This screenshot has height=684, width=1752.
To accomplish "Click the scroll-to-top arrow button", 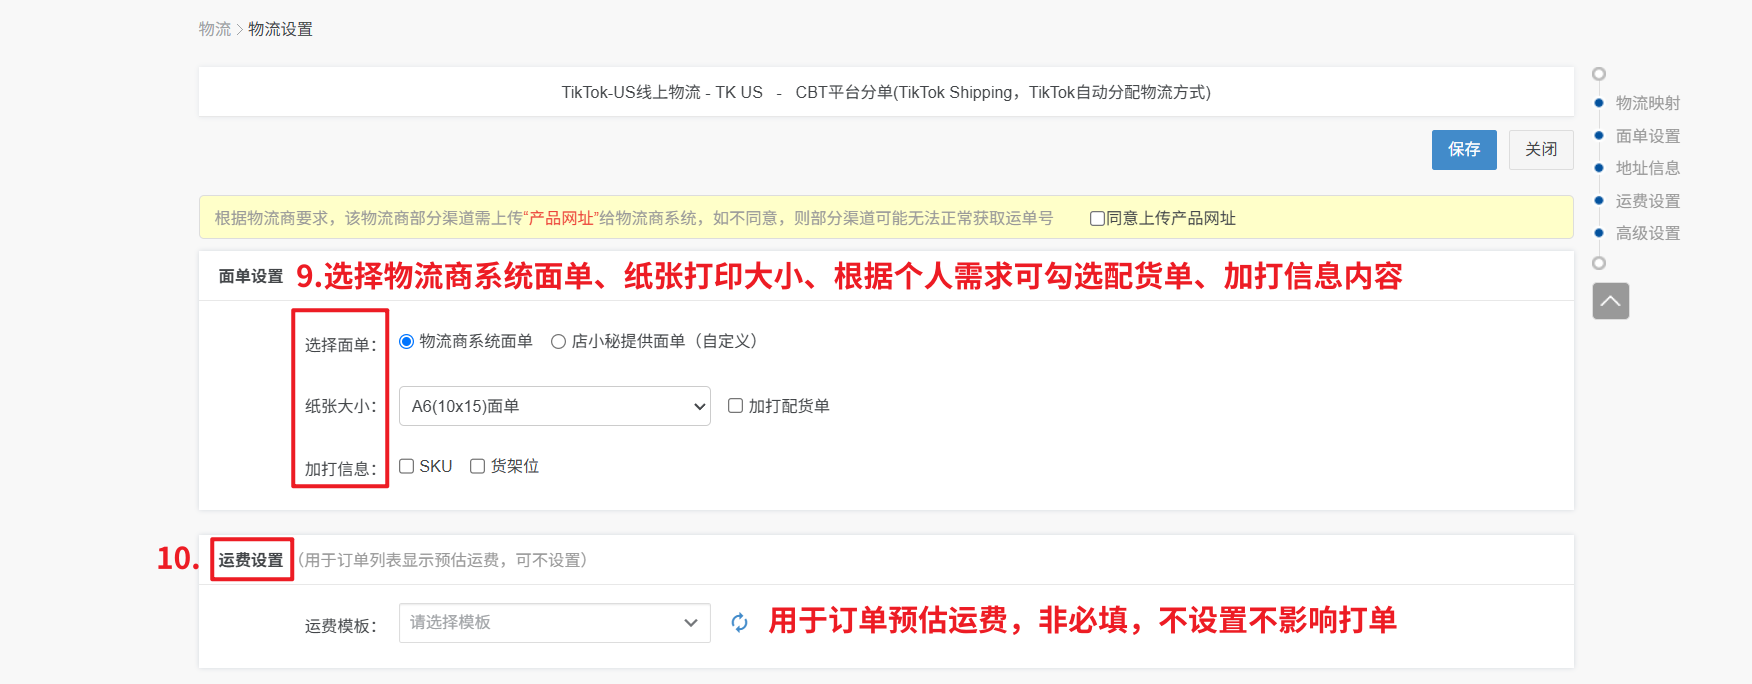I will click(1610, 301).
